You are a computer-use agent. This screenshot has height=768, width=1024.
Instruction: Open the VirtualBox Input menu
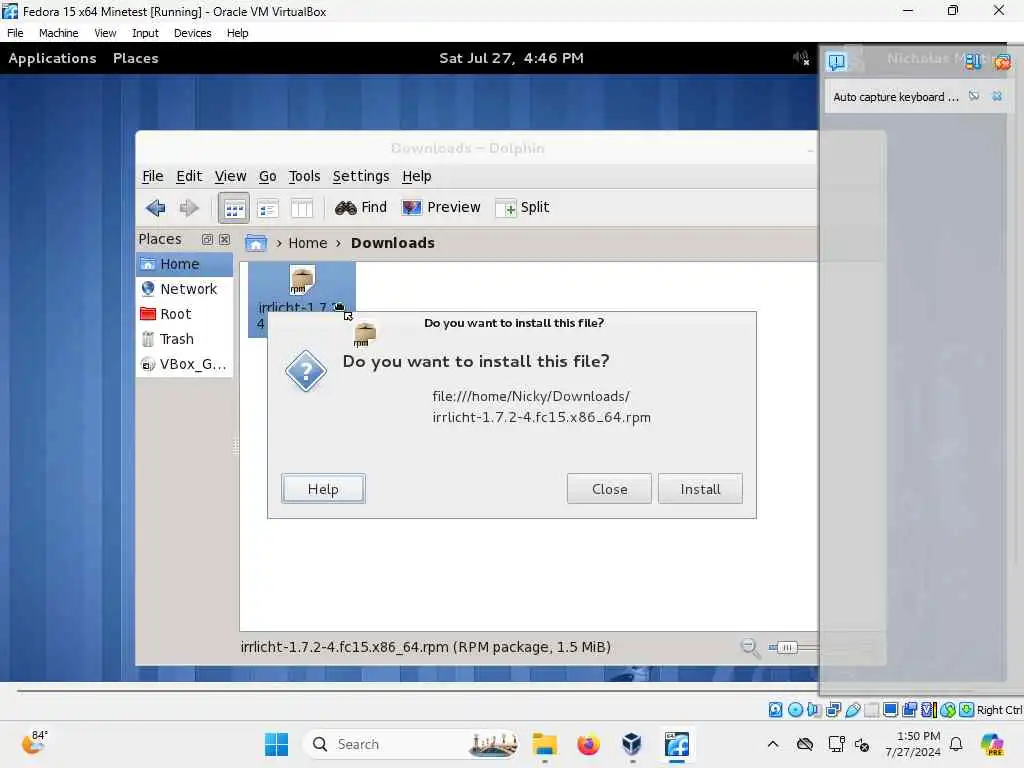[x=145, y=33]
